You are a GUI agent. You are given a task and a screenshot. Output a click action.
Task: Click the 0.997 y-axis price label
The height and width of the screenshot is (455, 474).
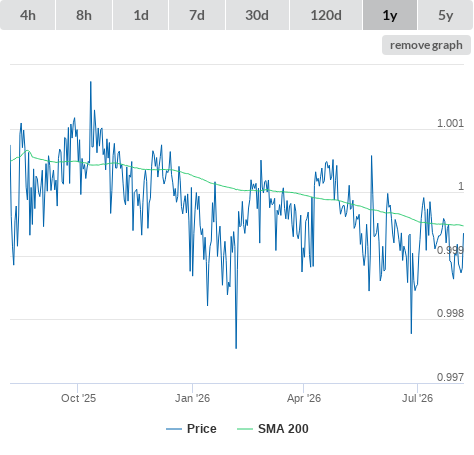pos(450,377)
